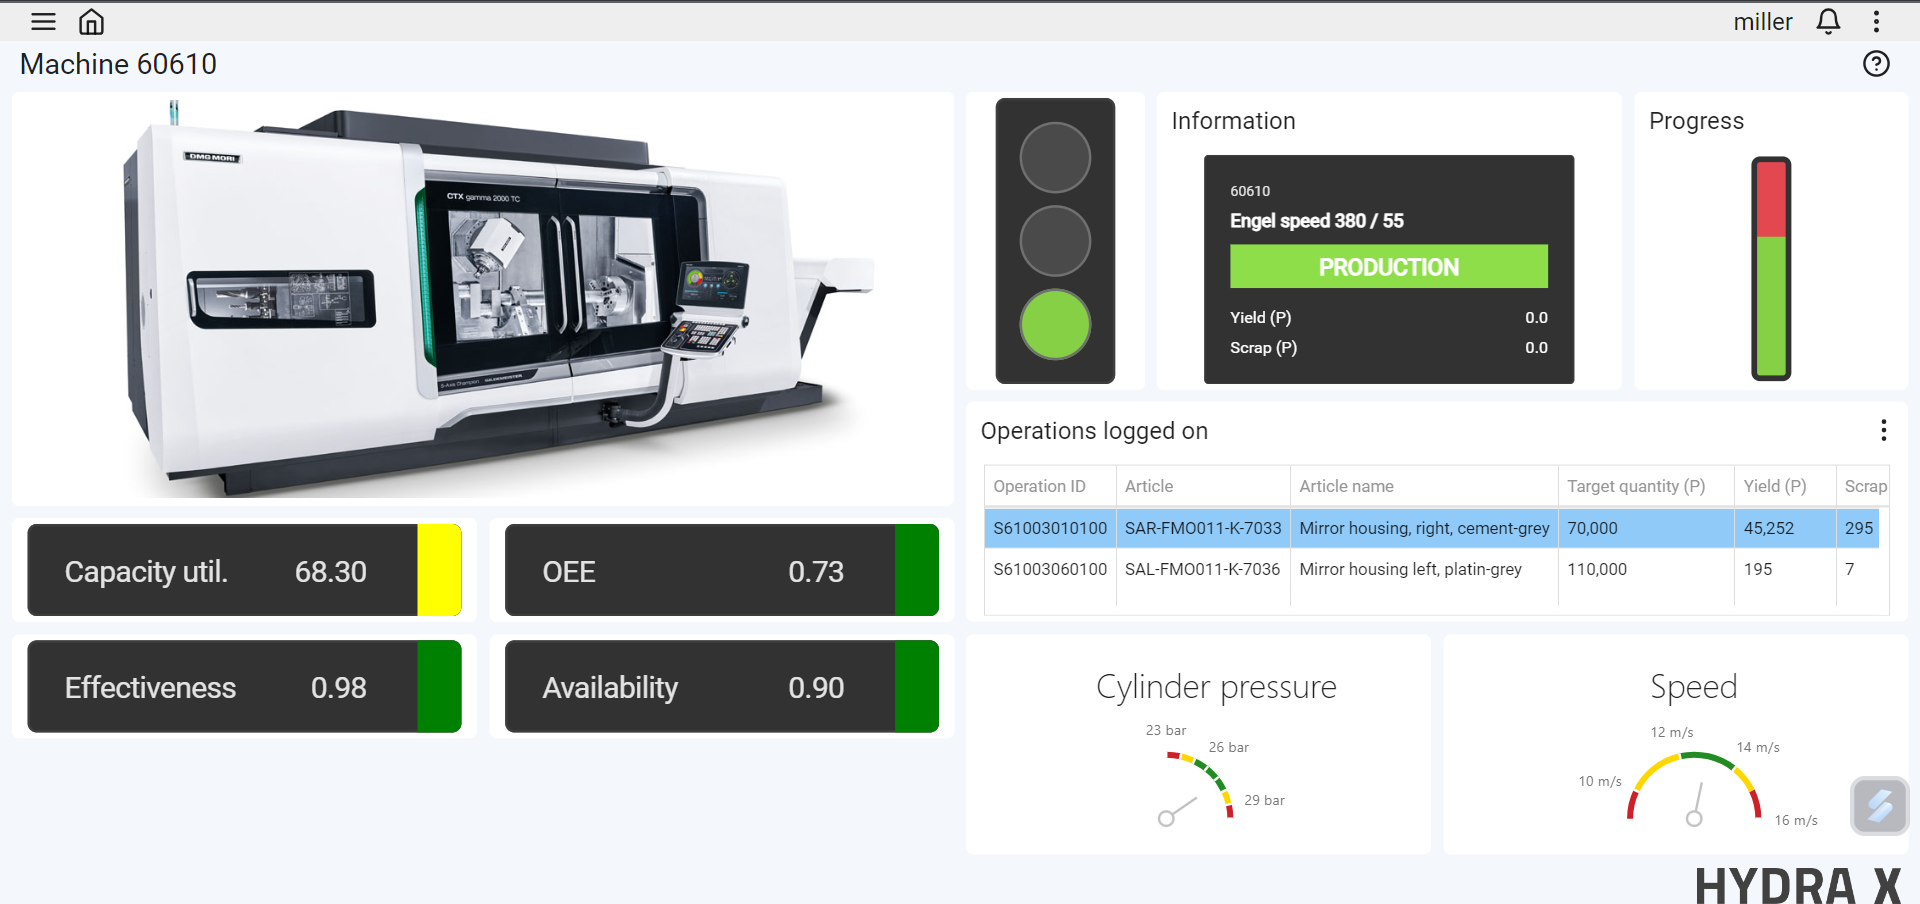Open the OEE tile

pos(722,570)
